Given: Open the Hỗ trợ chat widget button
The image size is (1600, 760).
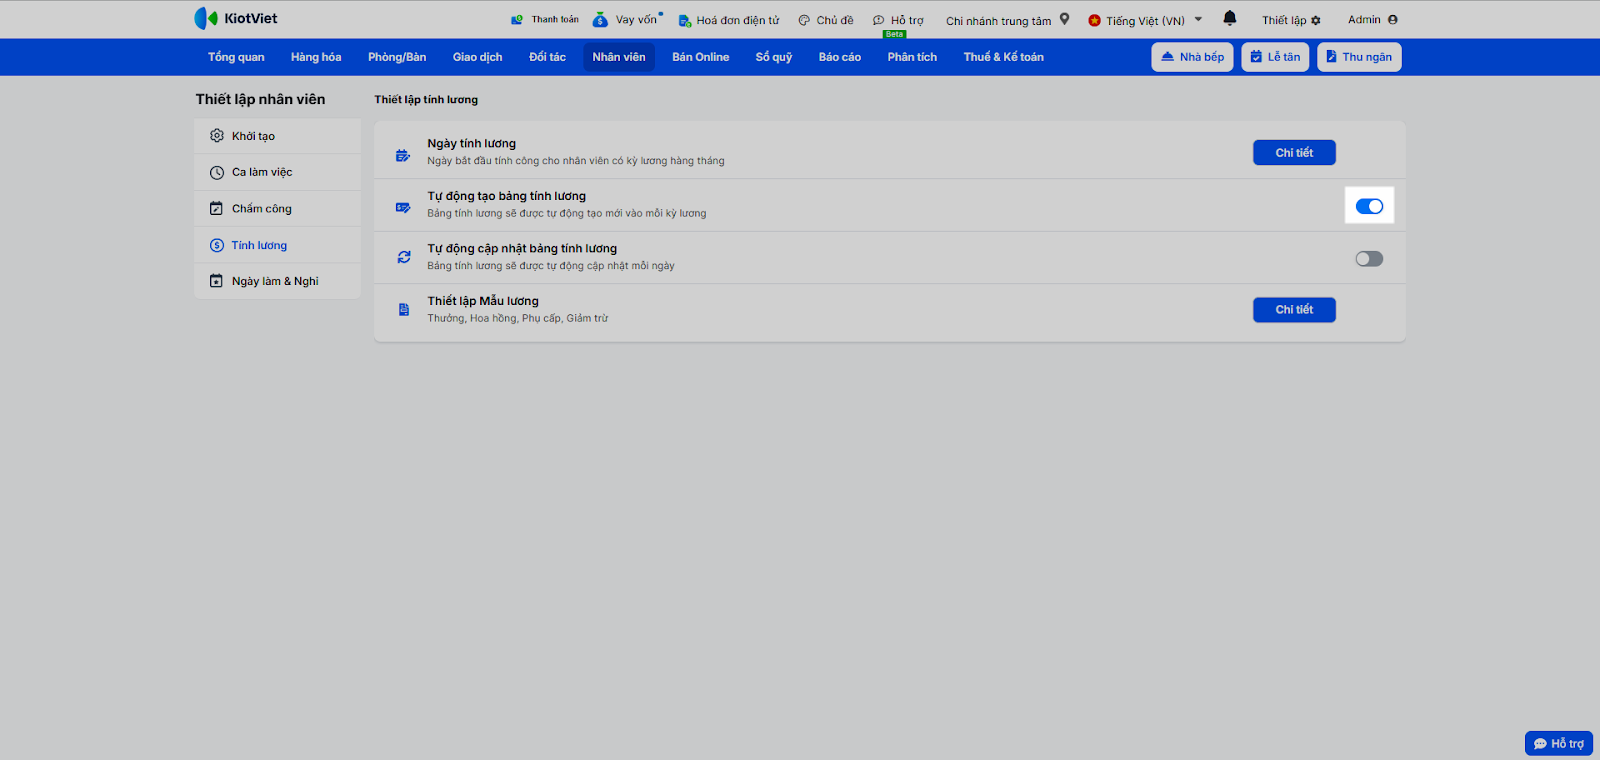Looking at the screenshot, I should 1559,744.
